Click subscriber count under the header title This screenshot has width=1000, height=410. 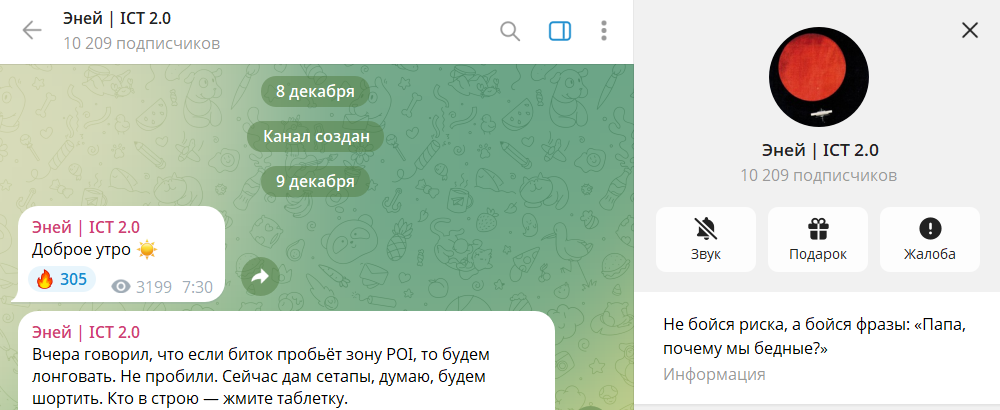tap(141, 43)
